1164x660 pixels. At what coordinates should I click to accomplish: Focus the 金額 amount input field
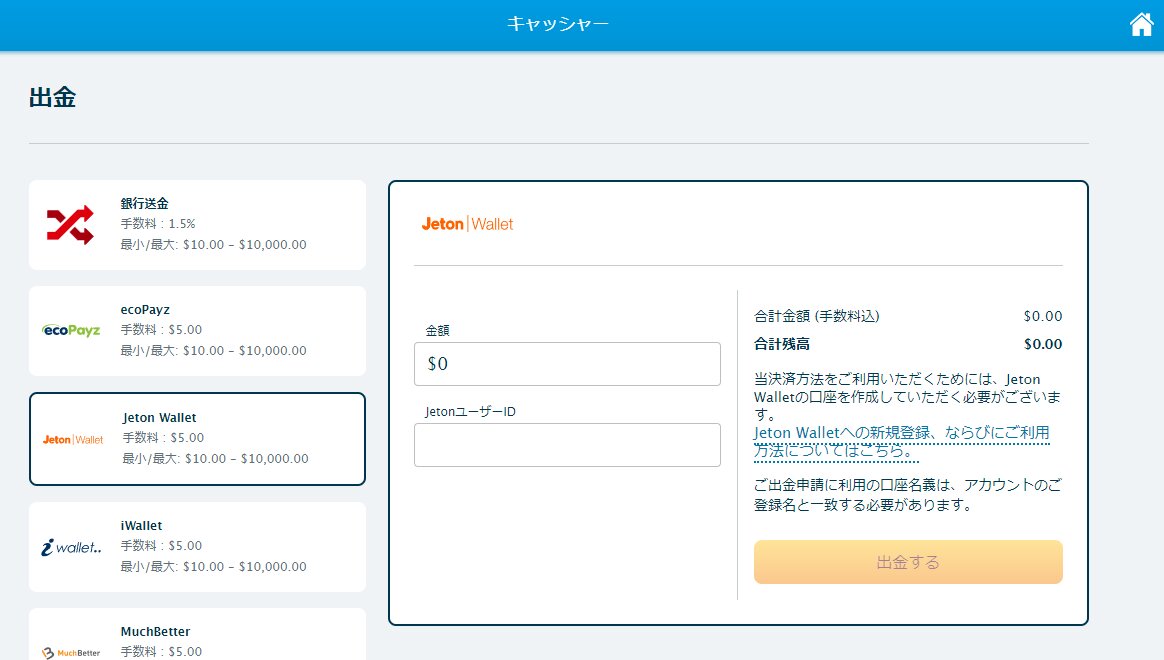[x=567, y=364]
